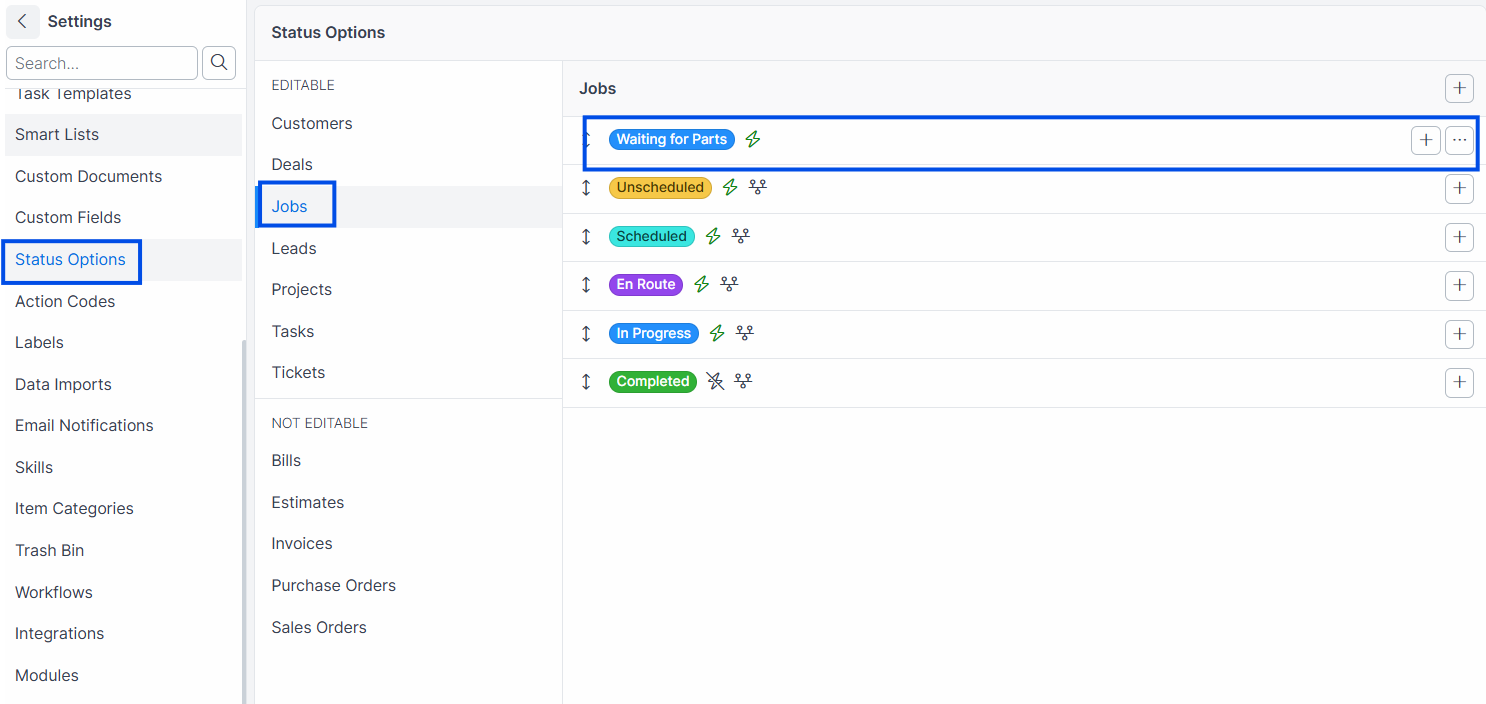Viewport: 1486px width, 704px height.
Task: Click plus button on Waiting for Parts row
Action: (x=1425, y=140)
